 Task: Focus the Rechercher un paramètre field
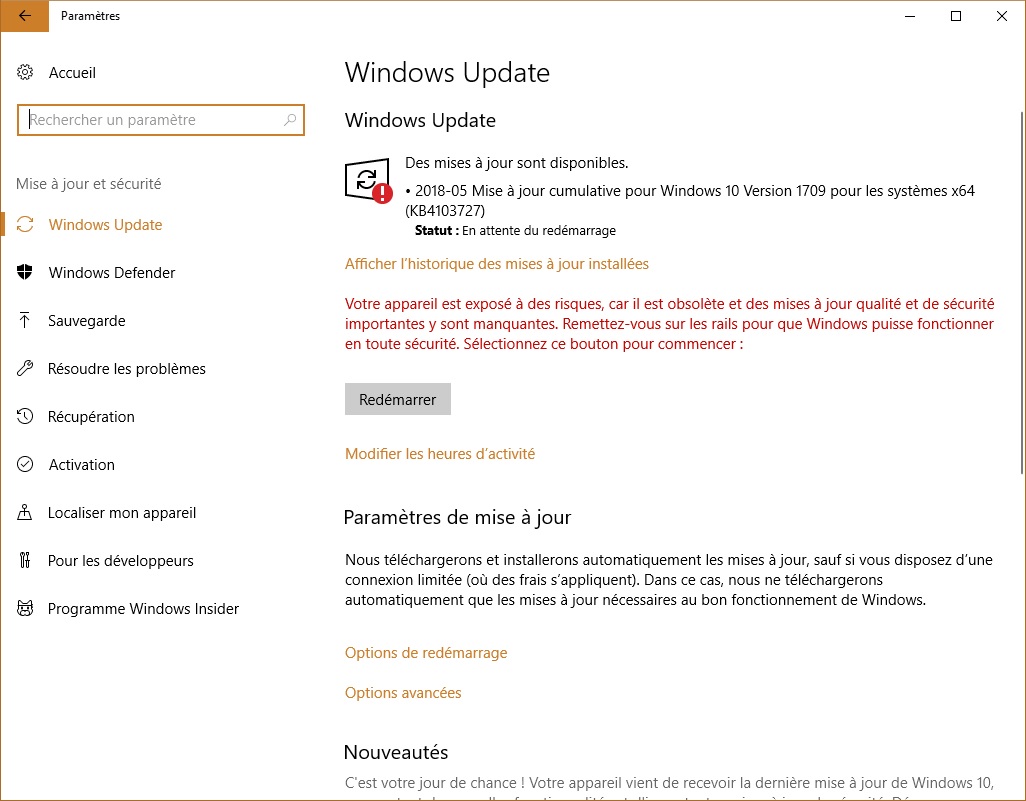(150, 120)
